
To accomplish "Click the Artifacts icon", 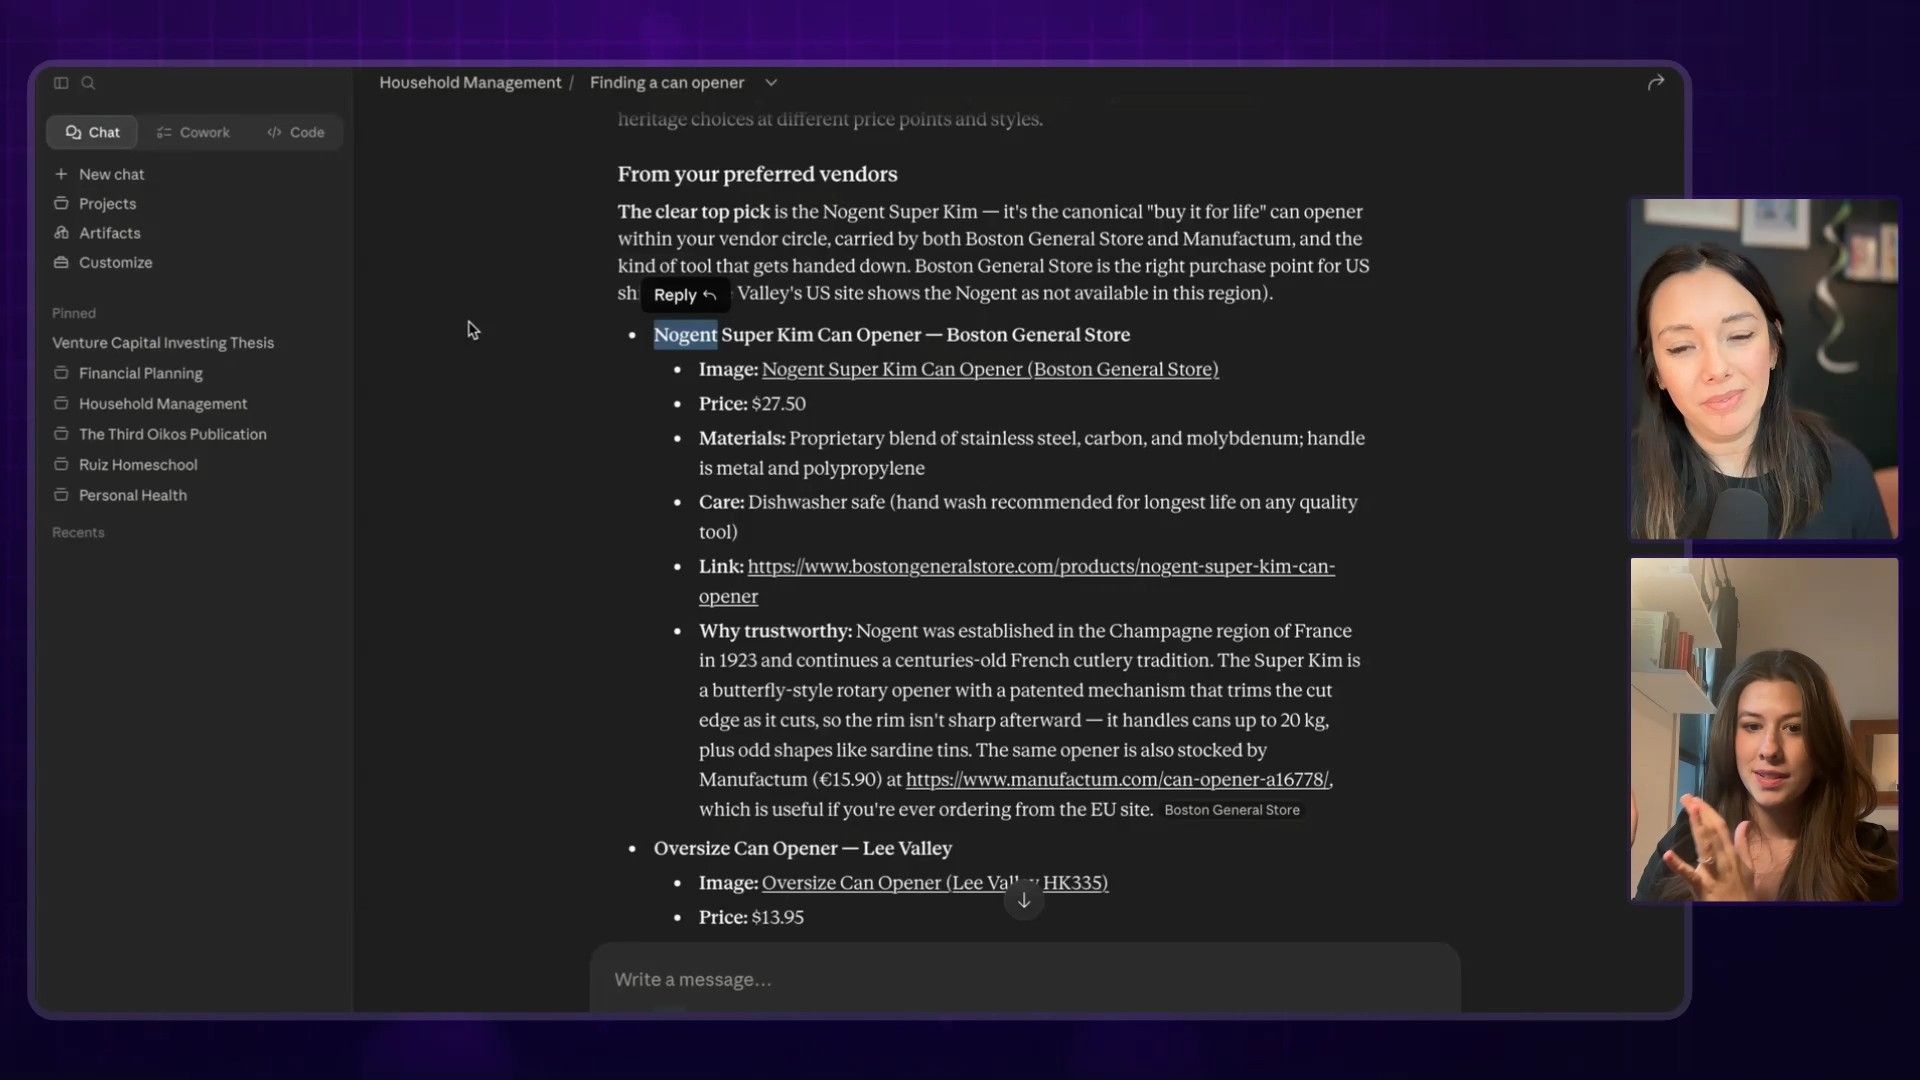I will point(61,233).
